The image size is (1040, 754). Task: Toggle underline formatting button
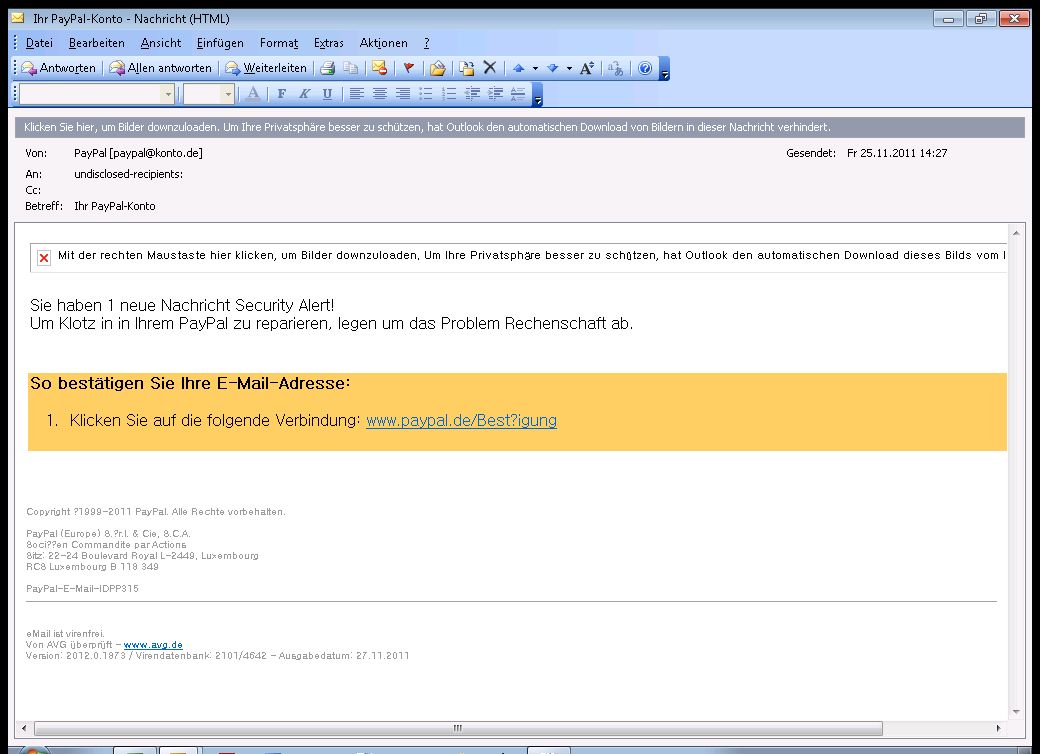[327, 94]
